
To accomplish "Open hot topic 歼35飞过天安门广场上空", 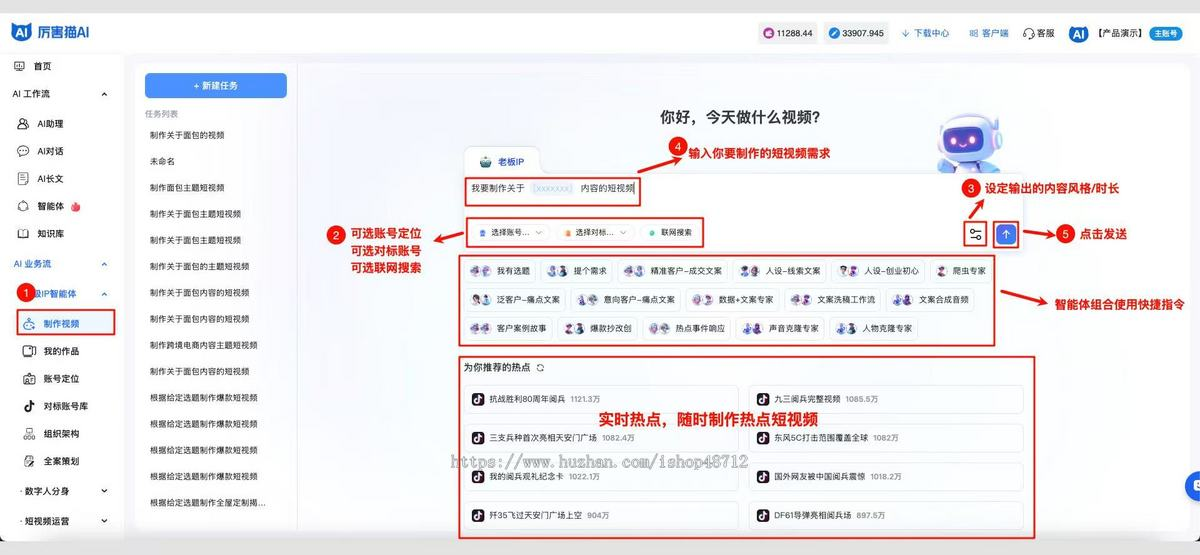I will click(601, 516).
